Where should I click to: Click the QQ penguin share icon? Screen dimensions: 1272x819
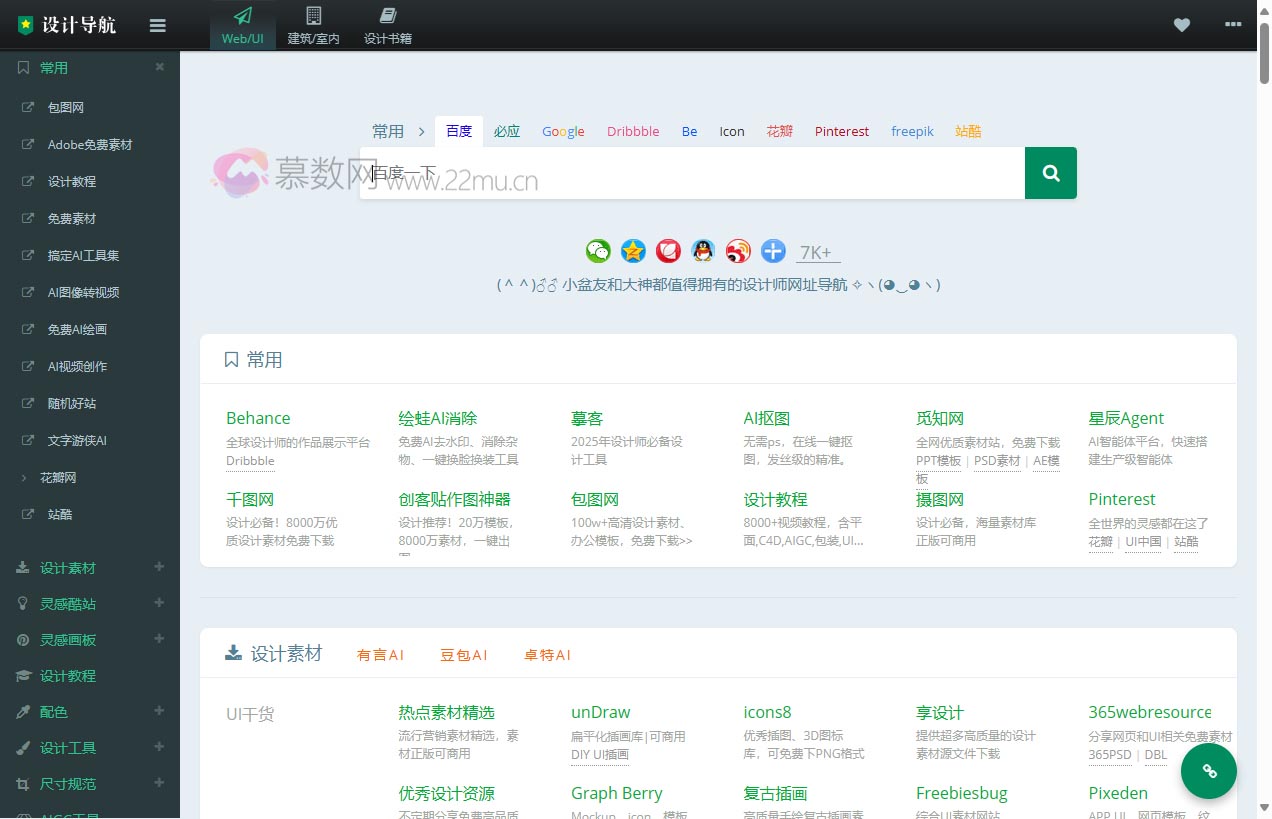pos(703,251)
